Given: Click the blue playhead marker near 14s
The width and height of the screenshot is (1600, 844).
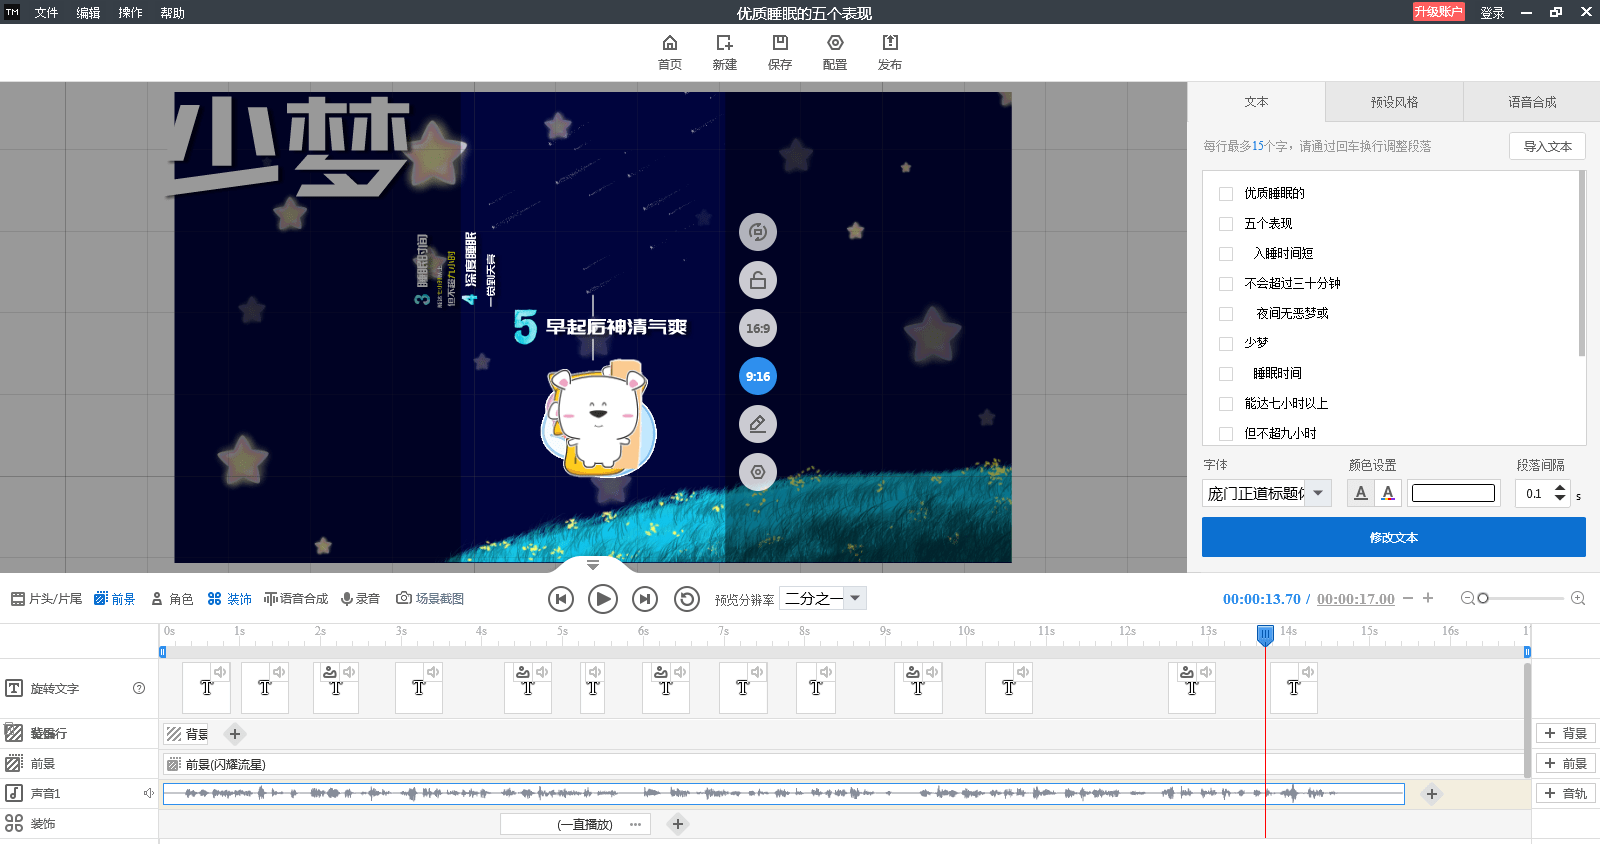Looking at the screenshot, I should pyautogui.click(x=1265, y=634).
